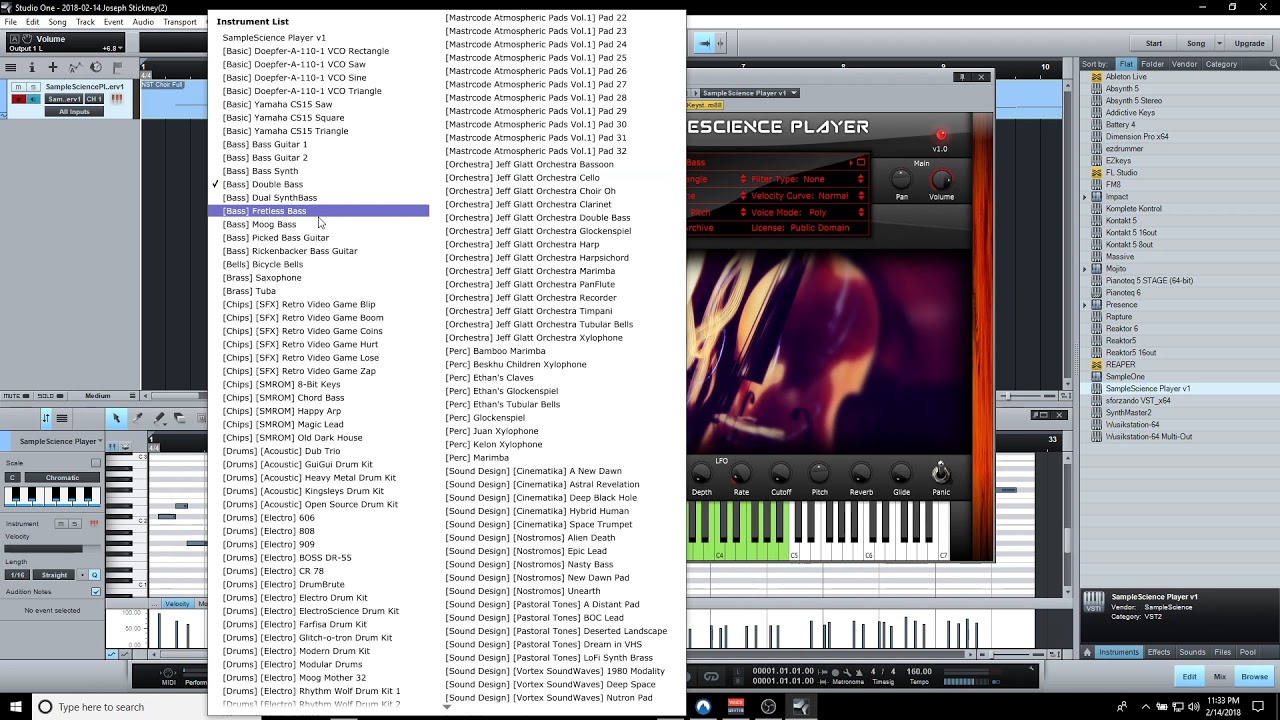Select the arrow tool in editor
This screenshot has height=720, width=1280.
(117, 418)
